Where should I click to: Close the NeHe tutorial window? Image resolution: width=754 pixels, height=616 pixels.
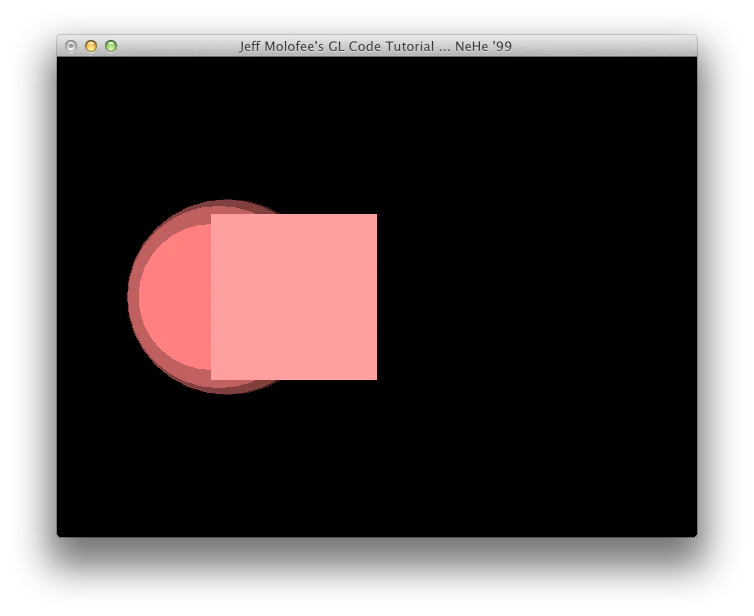(x=71, y=46)
